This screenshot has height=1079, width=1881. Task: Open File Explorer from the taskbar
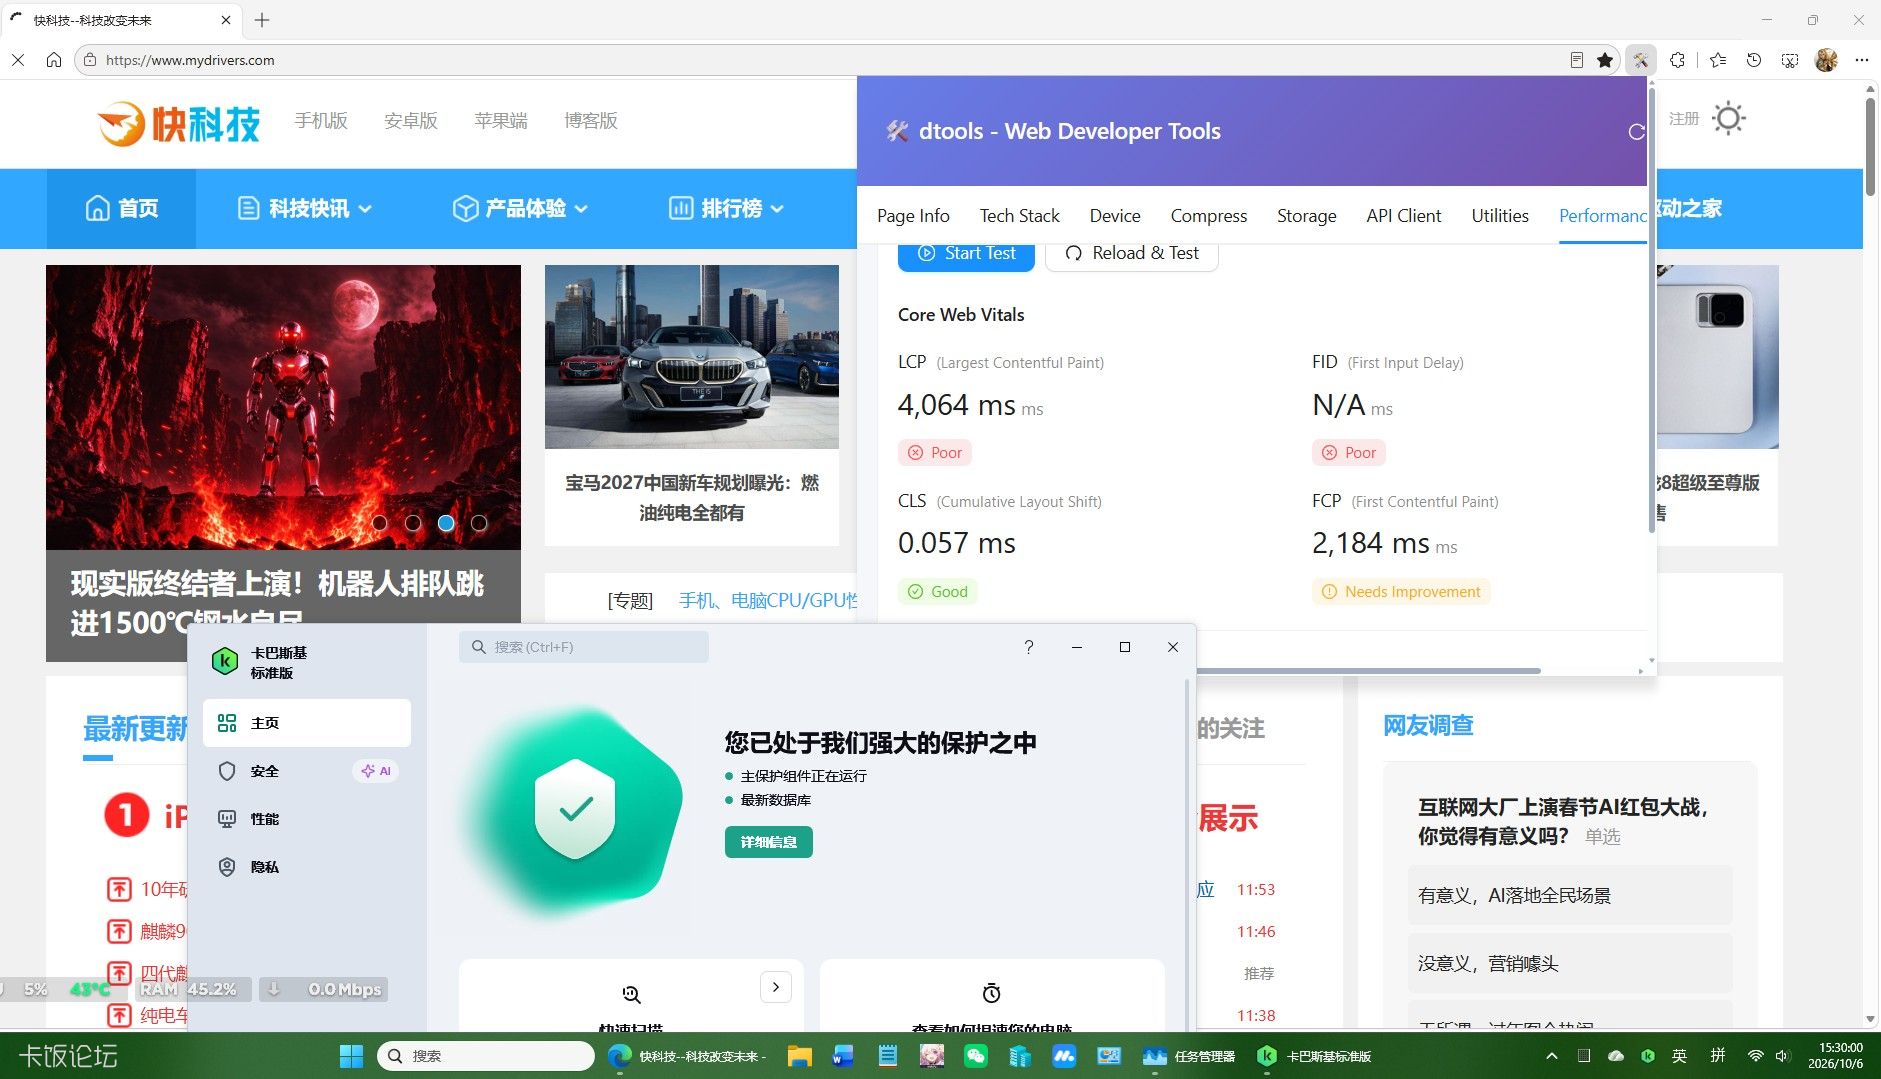[799, 1056]
